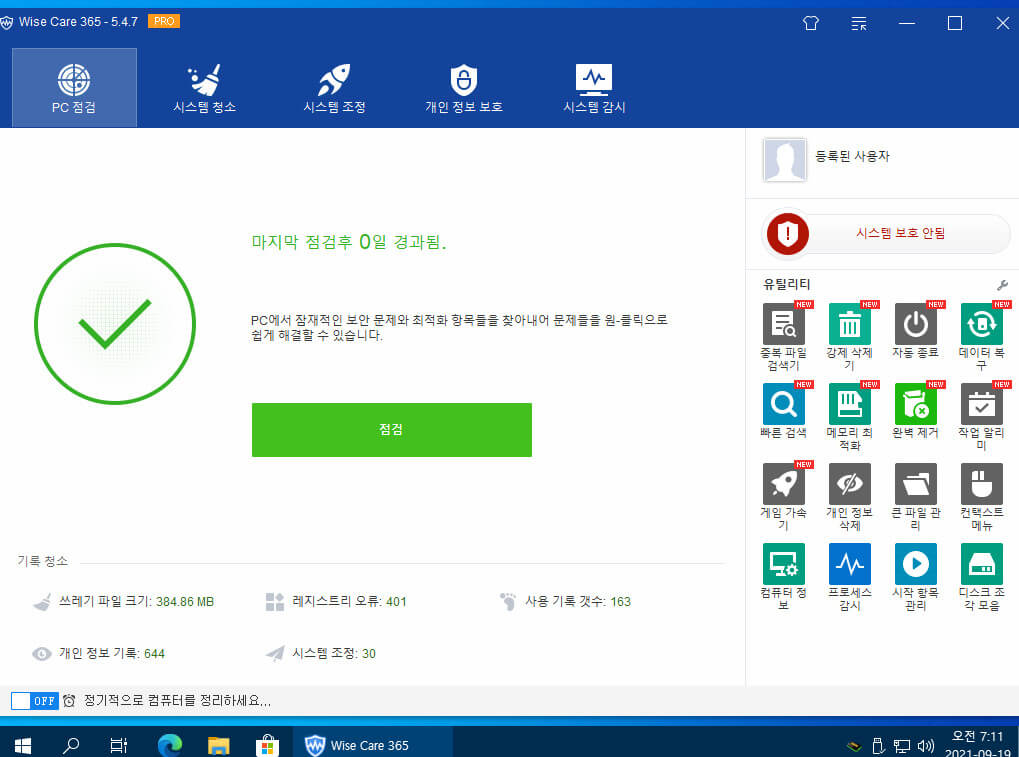Open File Explorer from taskbar
Image resolution: width=1019 pixels, height=757 pixels.
click(218, 745)
